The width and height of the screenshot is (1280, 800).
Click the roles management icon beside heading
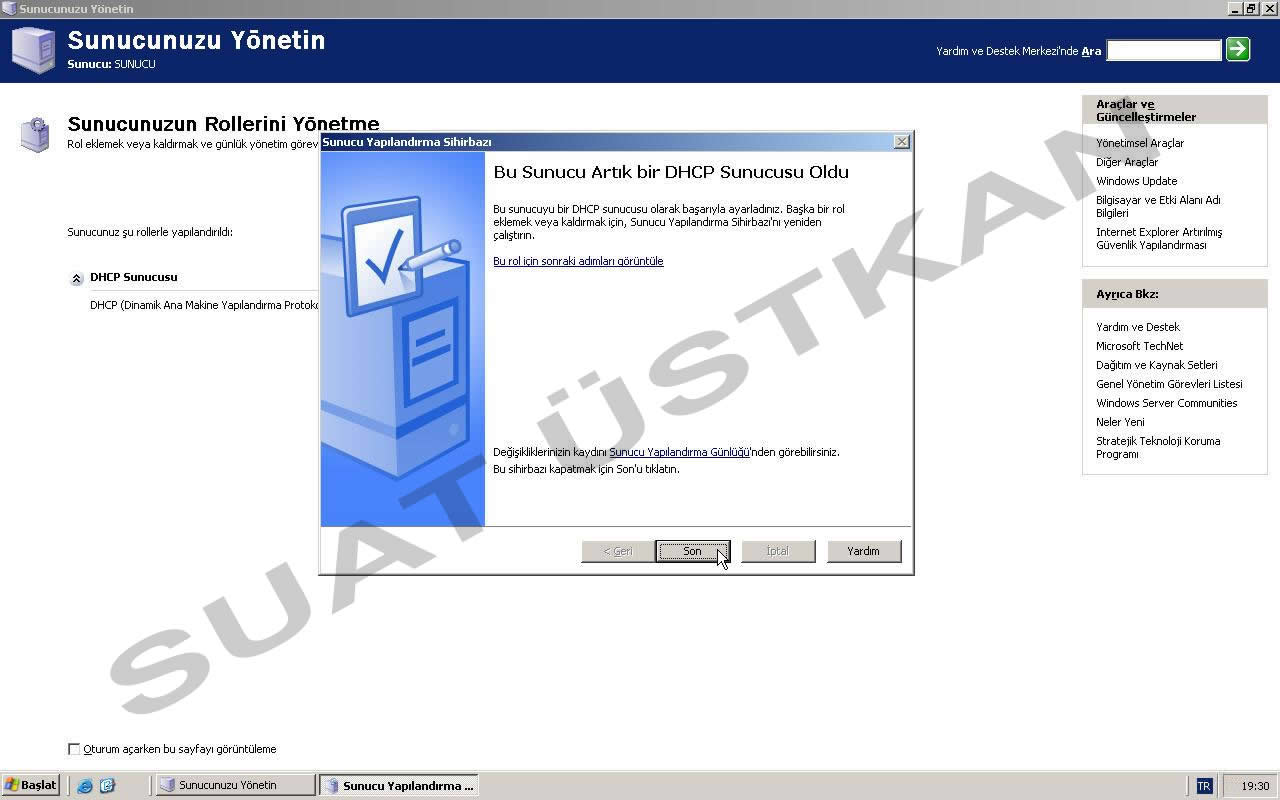click(x=35, y=134)
